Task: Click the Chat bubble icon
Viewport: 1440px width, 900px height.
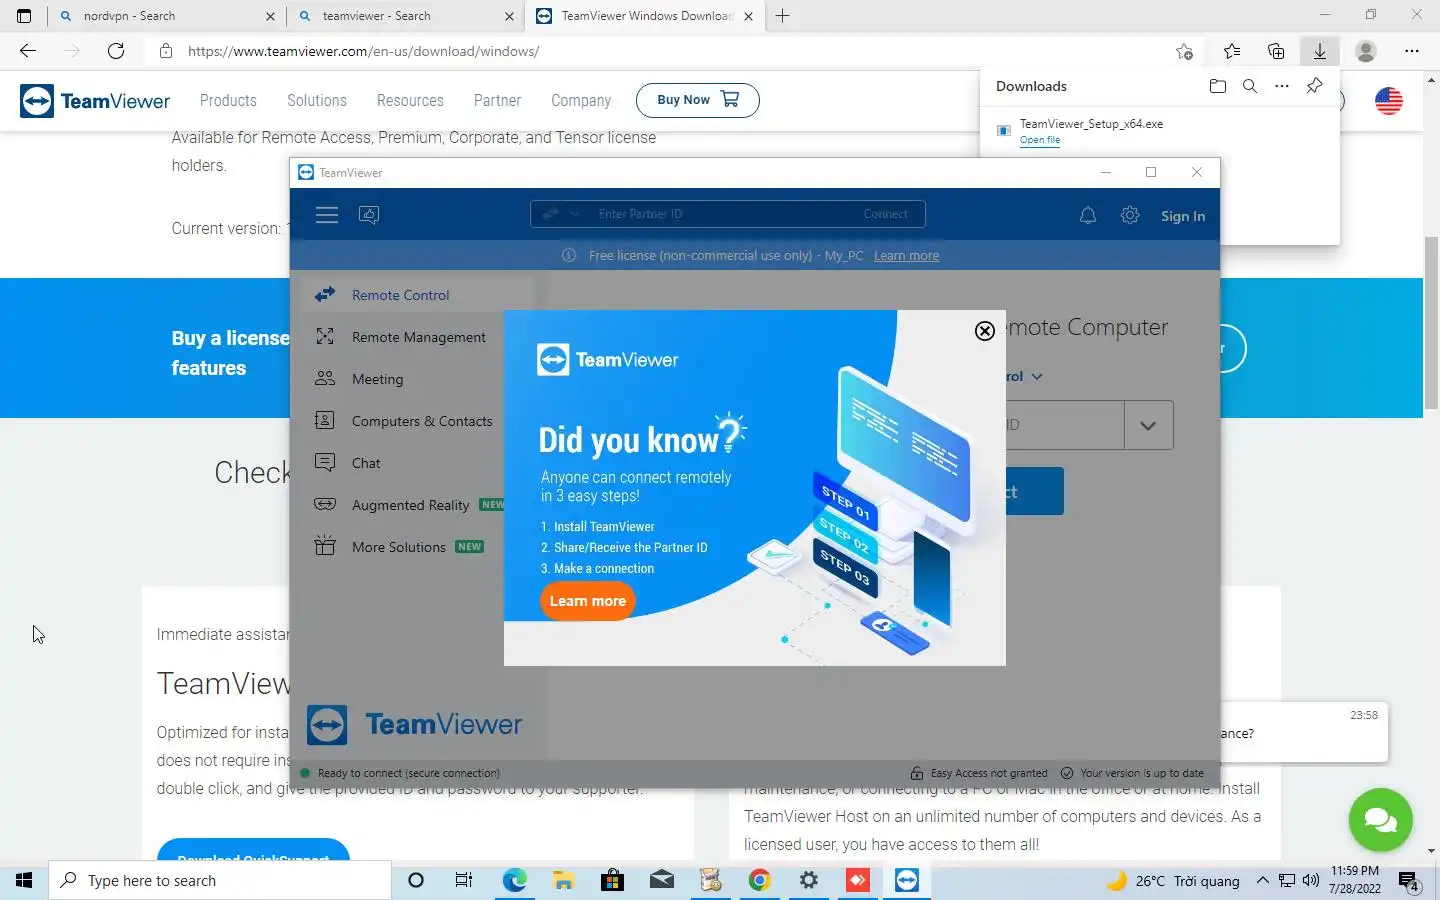Action: coord(325,462)
